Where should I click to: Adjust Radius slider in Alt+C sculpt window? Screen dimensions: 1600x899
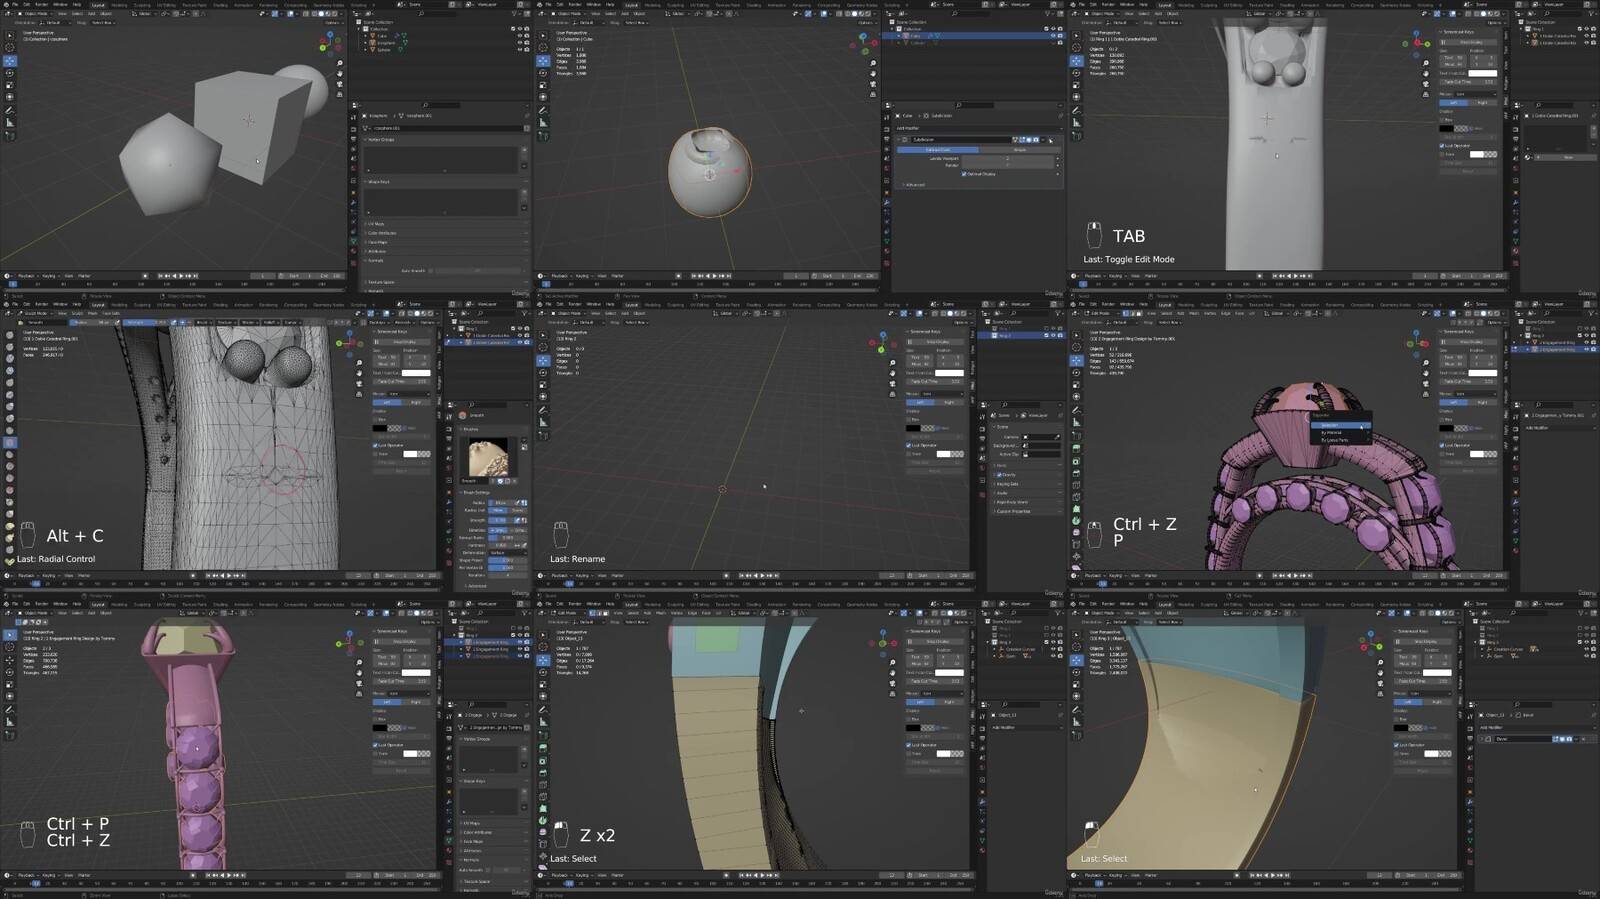(x=500, y=503)
